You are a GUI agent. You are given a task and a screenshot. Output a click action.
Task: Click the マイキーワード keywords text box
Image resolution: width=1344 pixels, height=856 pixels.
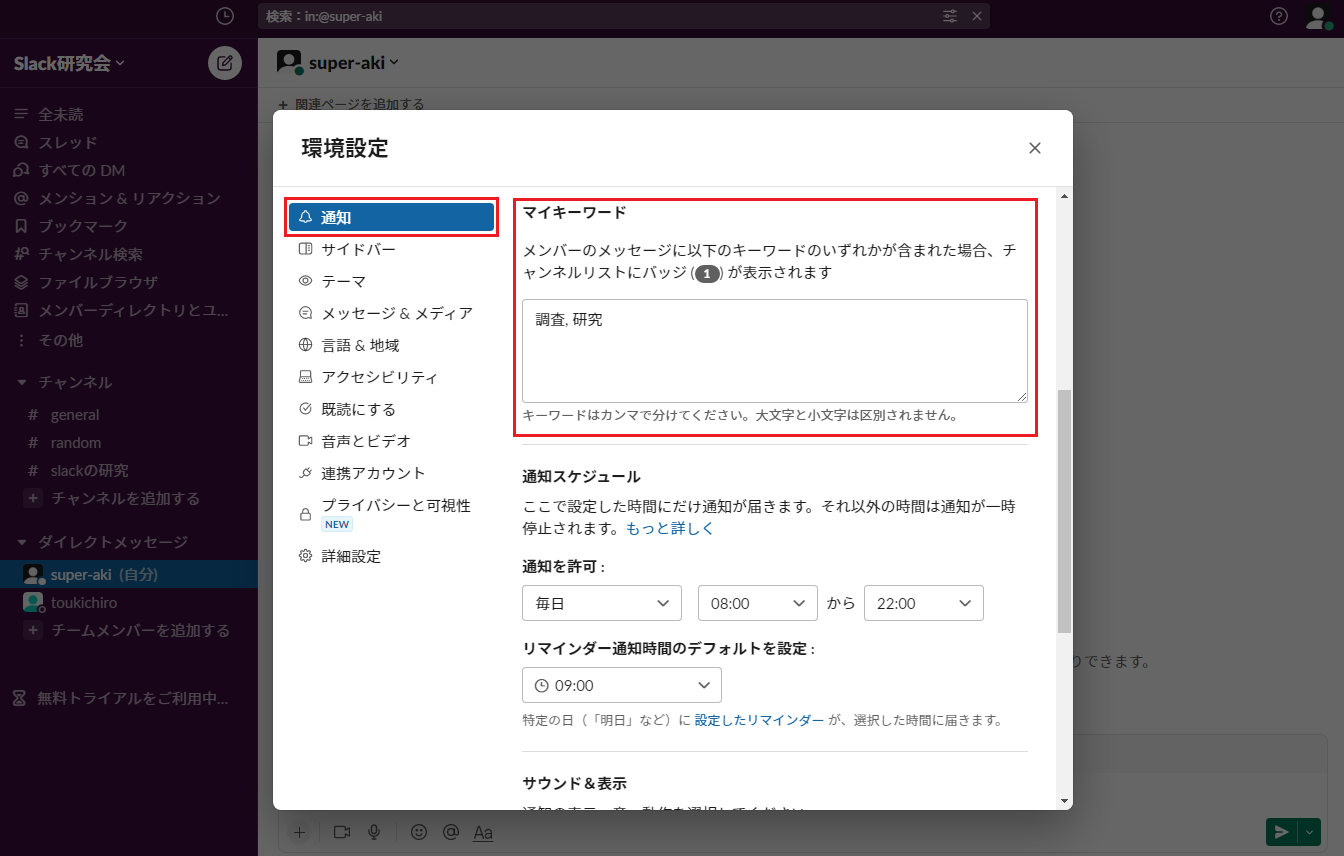pyautogui.click(x=774, y=351)
